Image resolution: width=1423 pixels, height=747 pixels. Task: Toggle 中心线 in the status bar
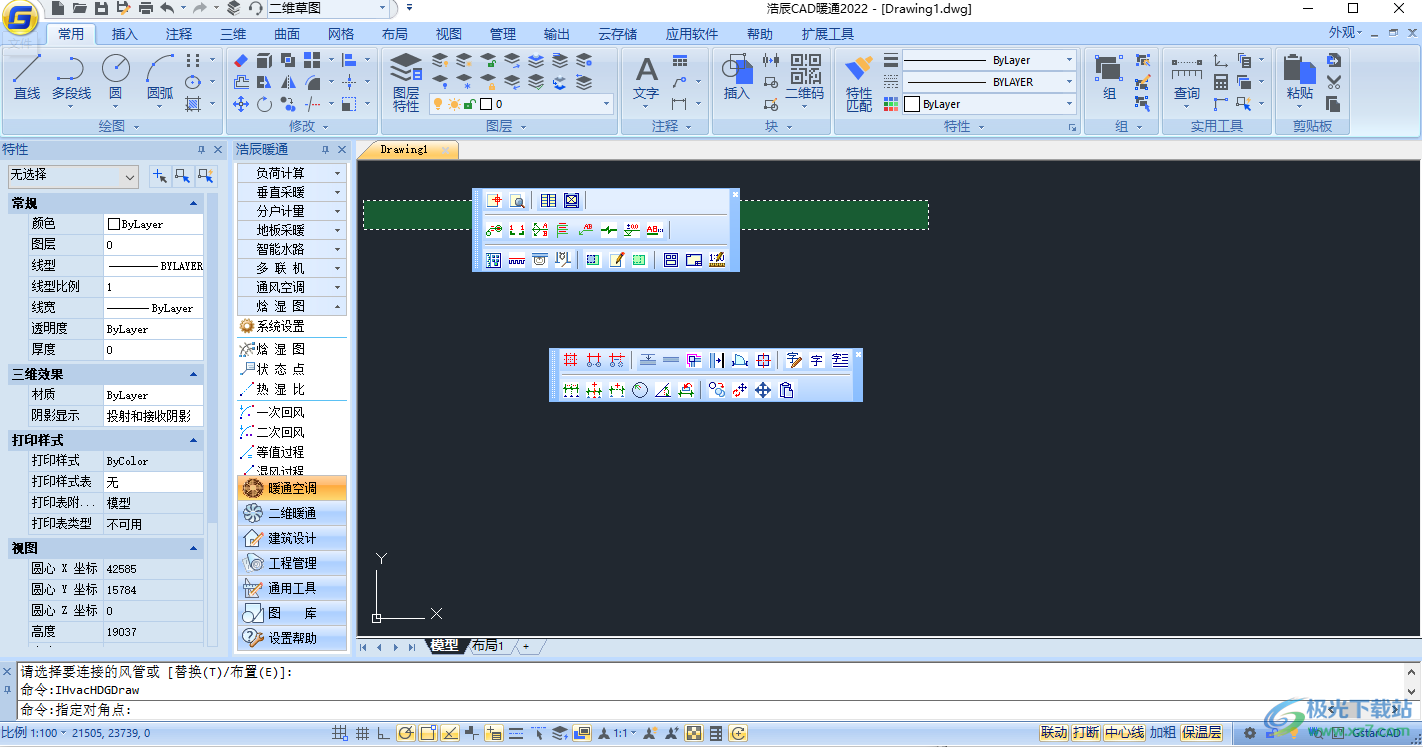click(1124, 733)
